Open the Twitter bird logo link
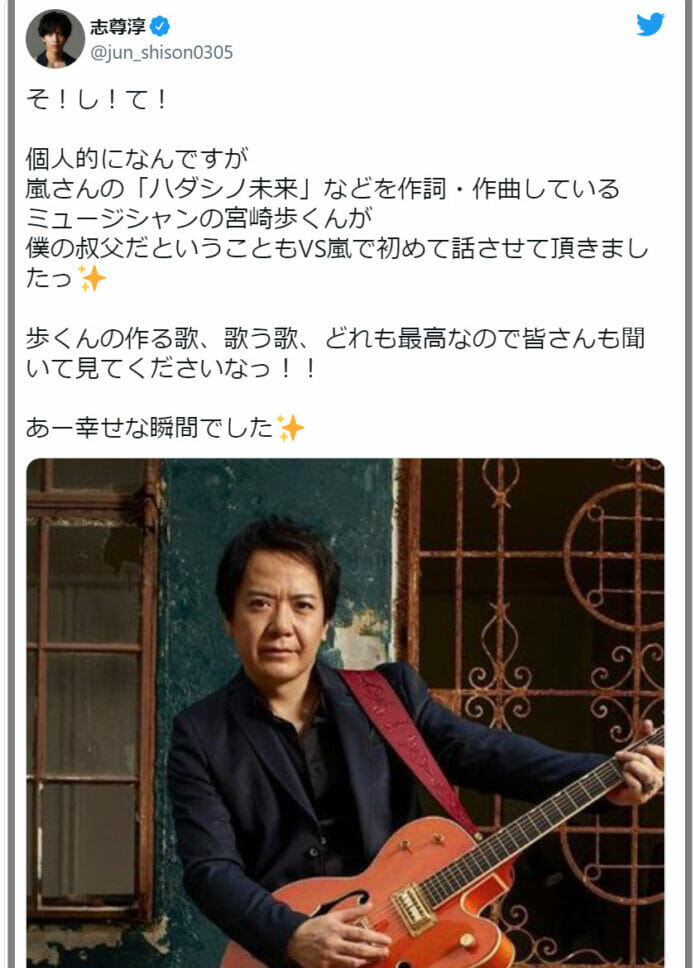The width and height of the screenshot is (700, 968). click(x=650, y=25)
